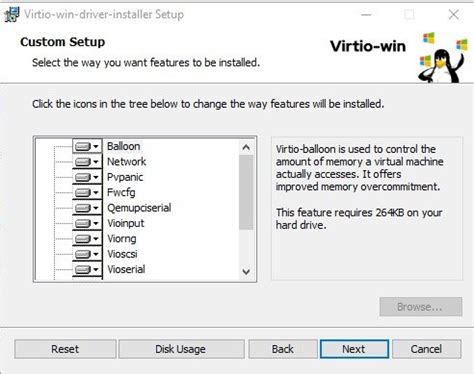Open the Disk Usage dialog
Image resolution: width=474 pixels, height=374 pixels.
click(x=181, y=349)
